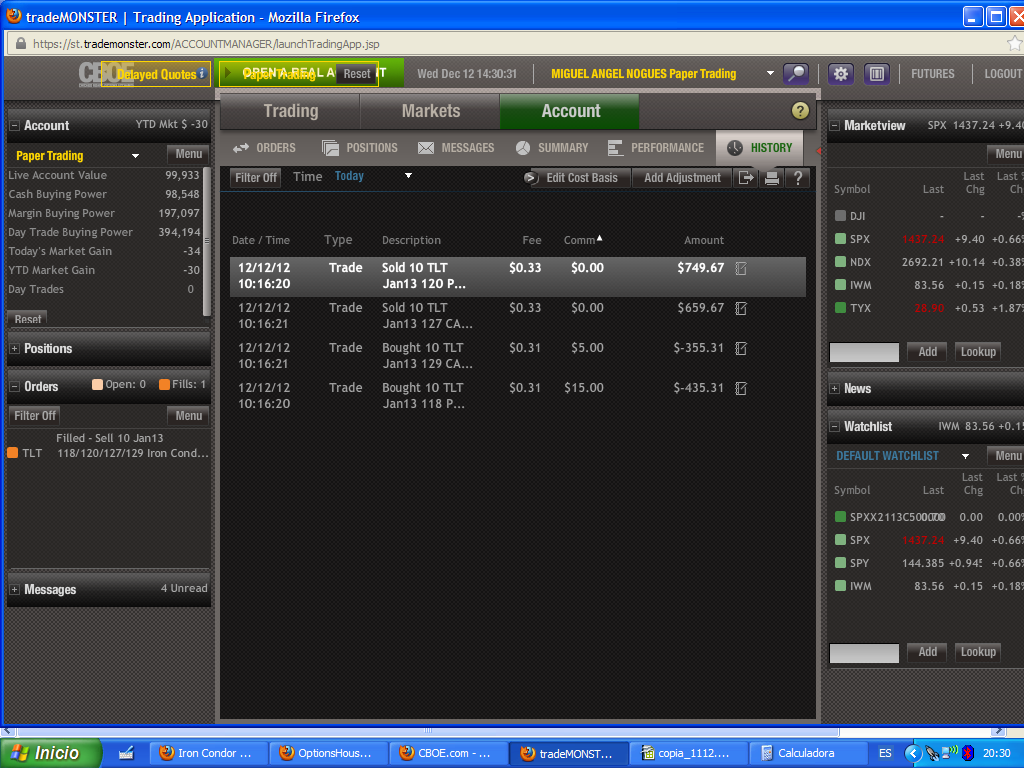
Task: Click the Messages envelope icon
Action: click(x=426, y=148)
